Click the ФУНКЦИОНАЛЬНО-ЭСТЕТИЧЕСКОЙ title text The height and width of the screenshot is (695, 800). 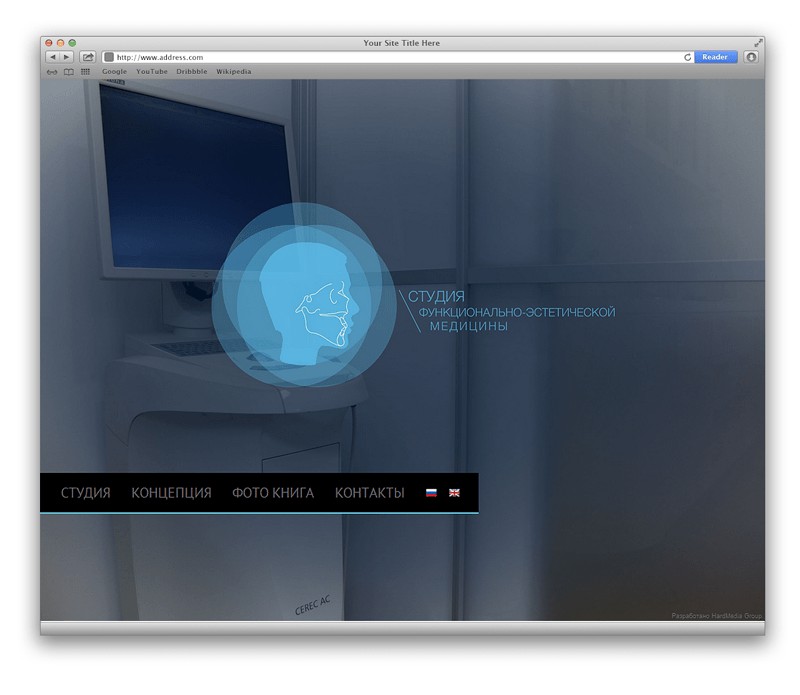point(517,312)
